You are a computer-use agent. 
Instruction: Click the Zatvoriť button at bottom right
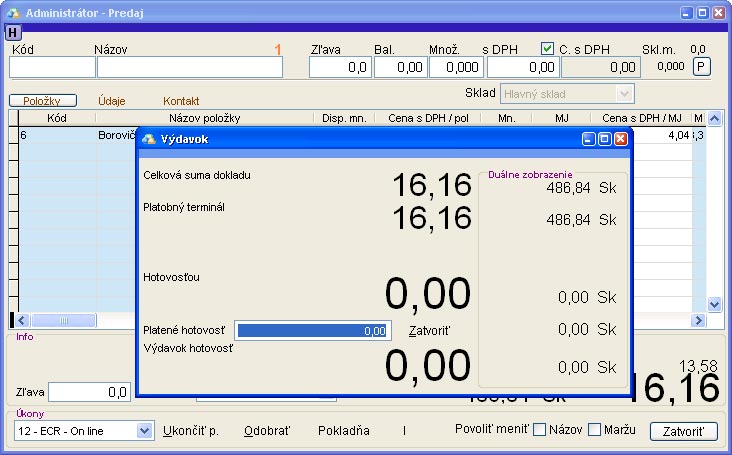click(683, 431)
